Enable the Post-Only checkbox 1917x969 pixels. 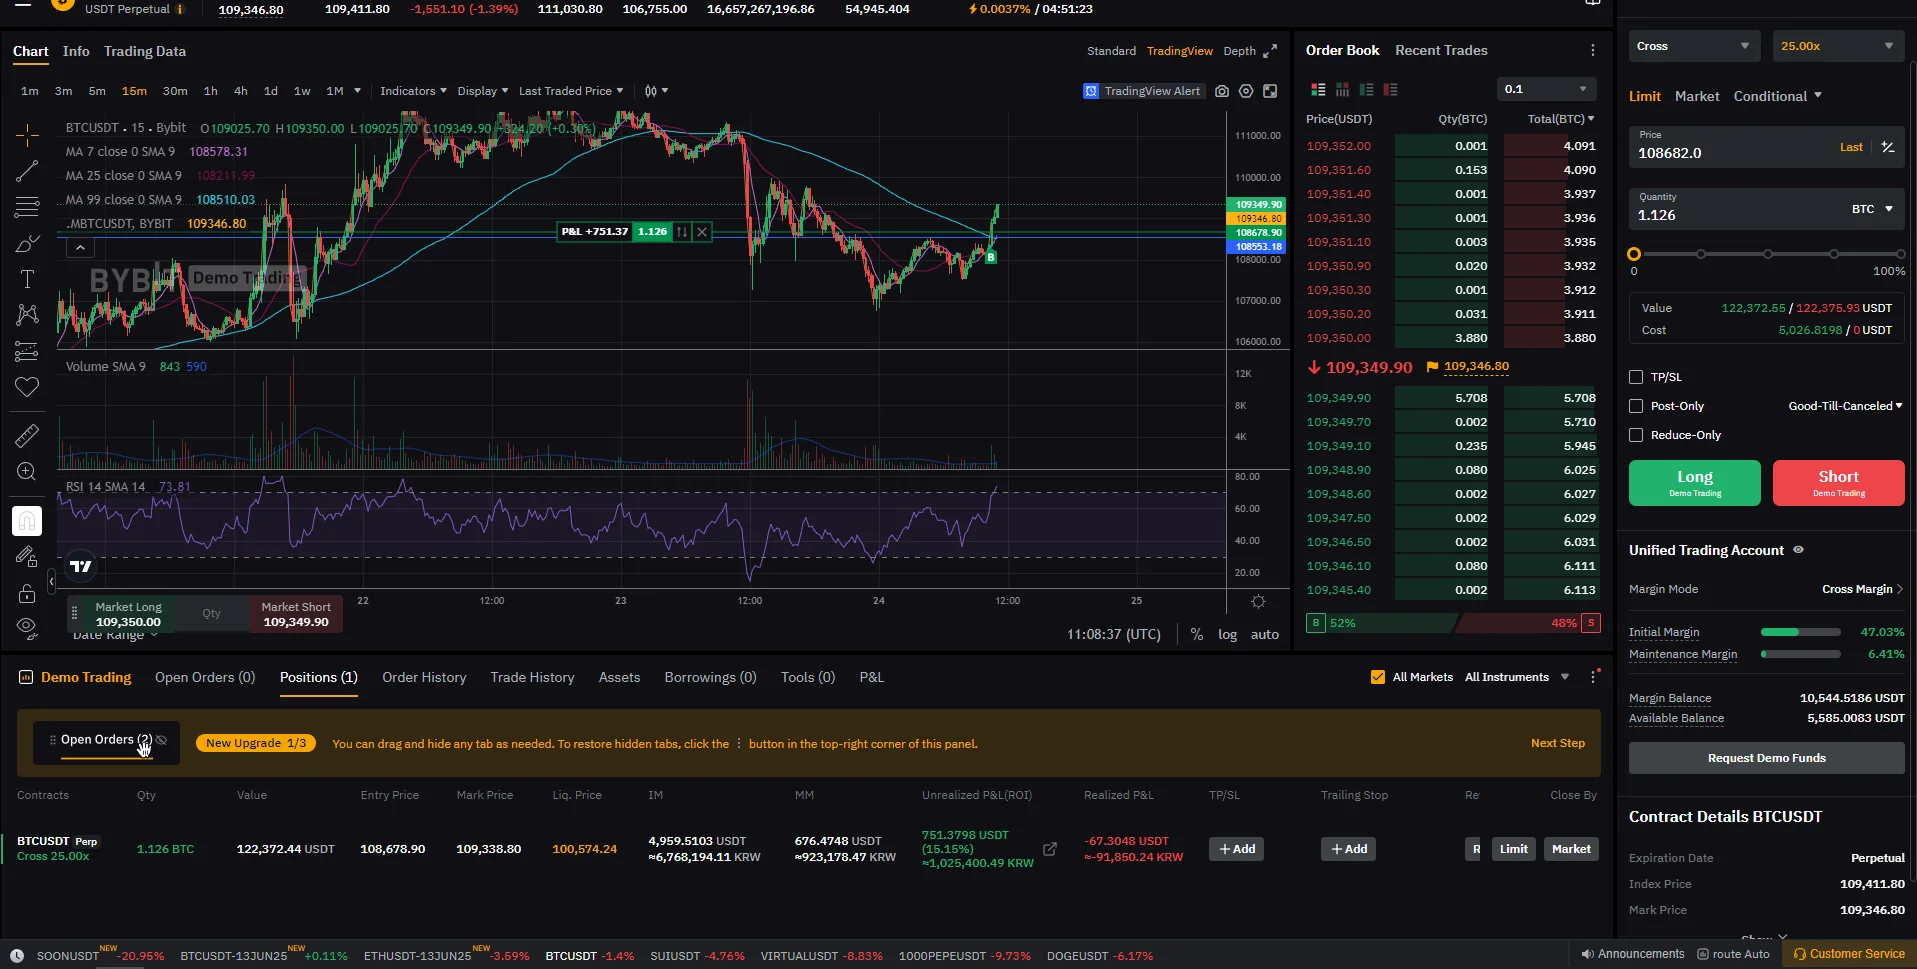(x=1636, y=406)
